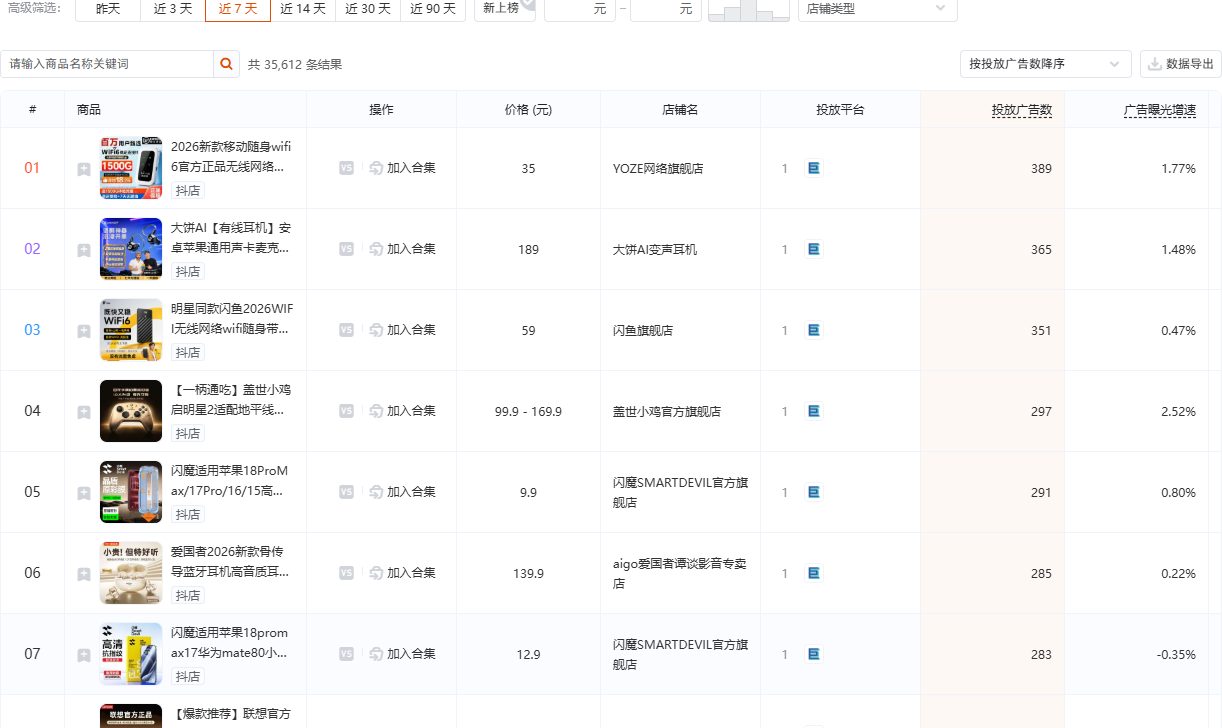Toggle the 新上榜 filter

(x=505, y=9)
